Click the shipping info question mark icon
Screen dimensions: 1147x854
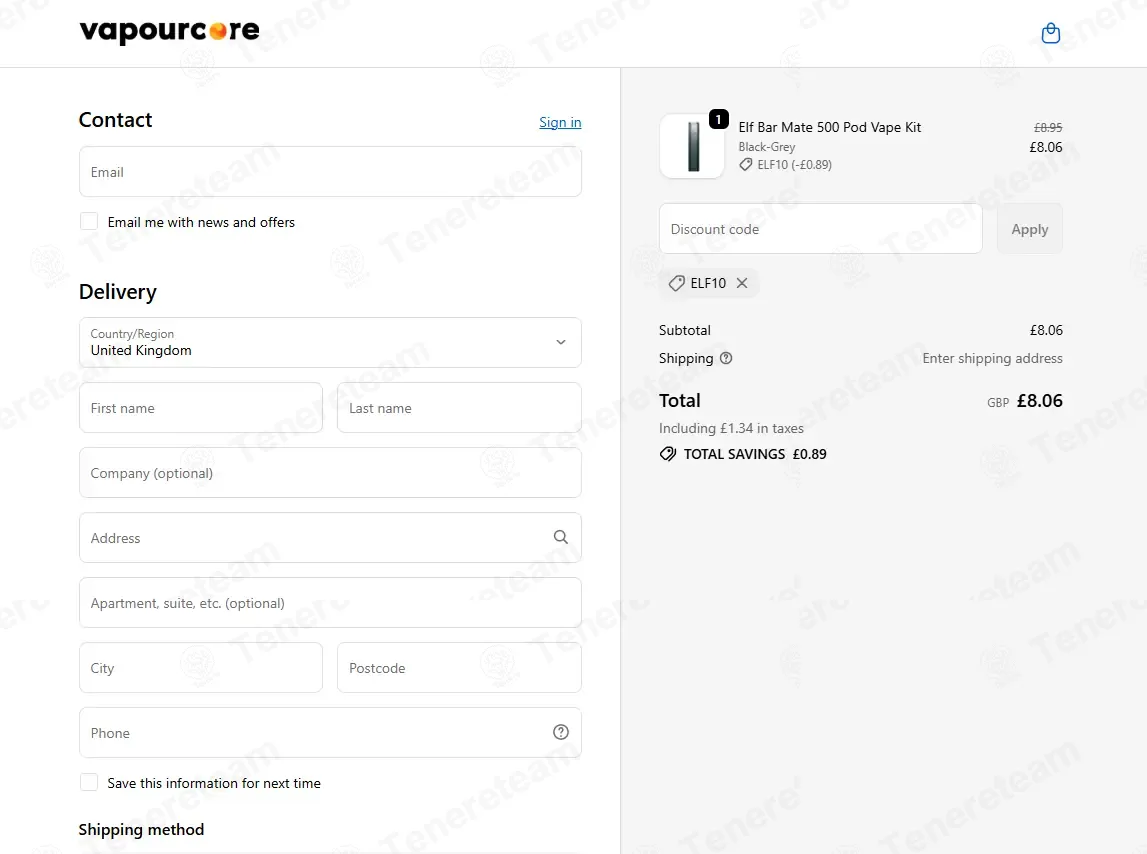pos(726,359)
